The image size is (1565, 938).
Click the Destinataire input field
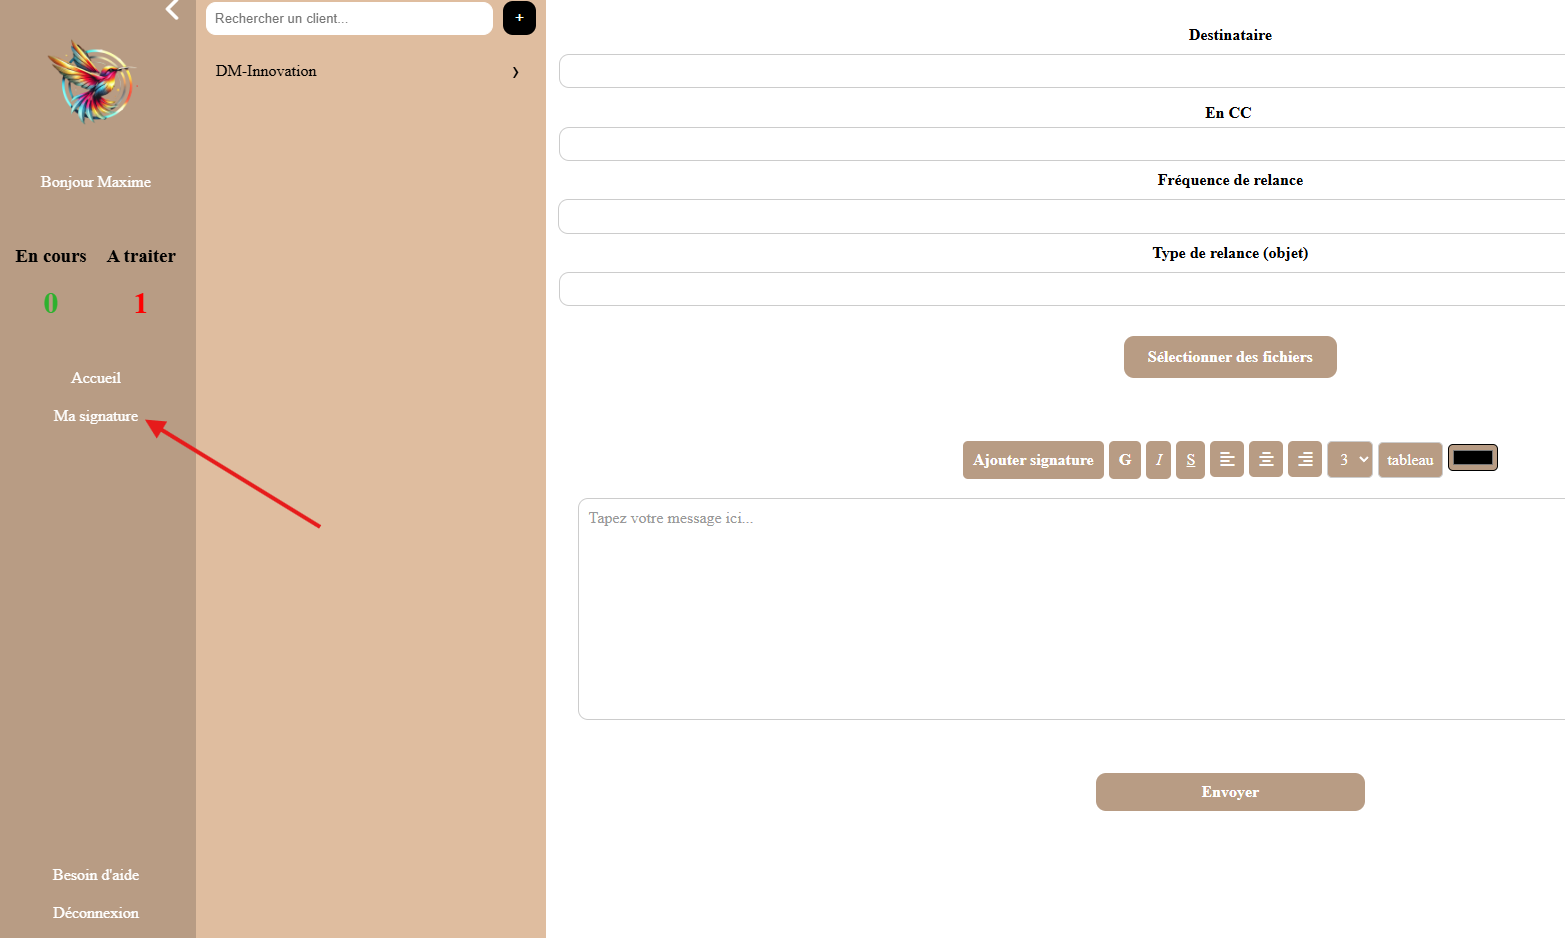coord(1062,71)
